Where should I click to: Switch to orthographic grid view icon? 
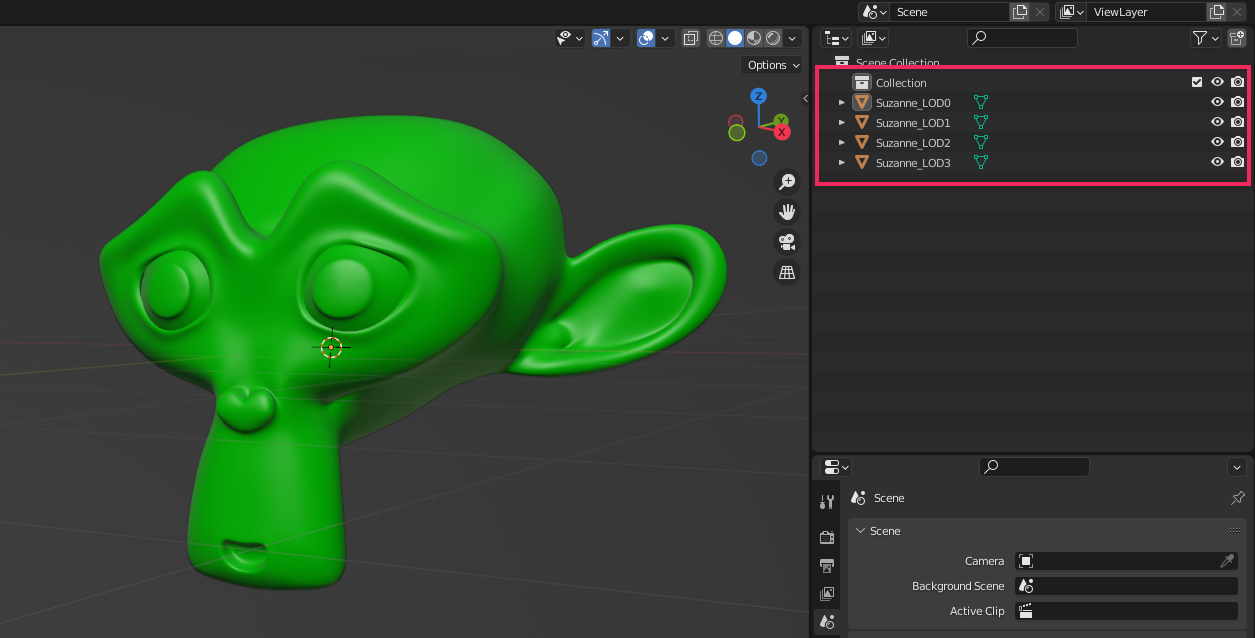(x=787, y=272)
